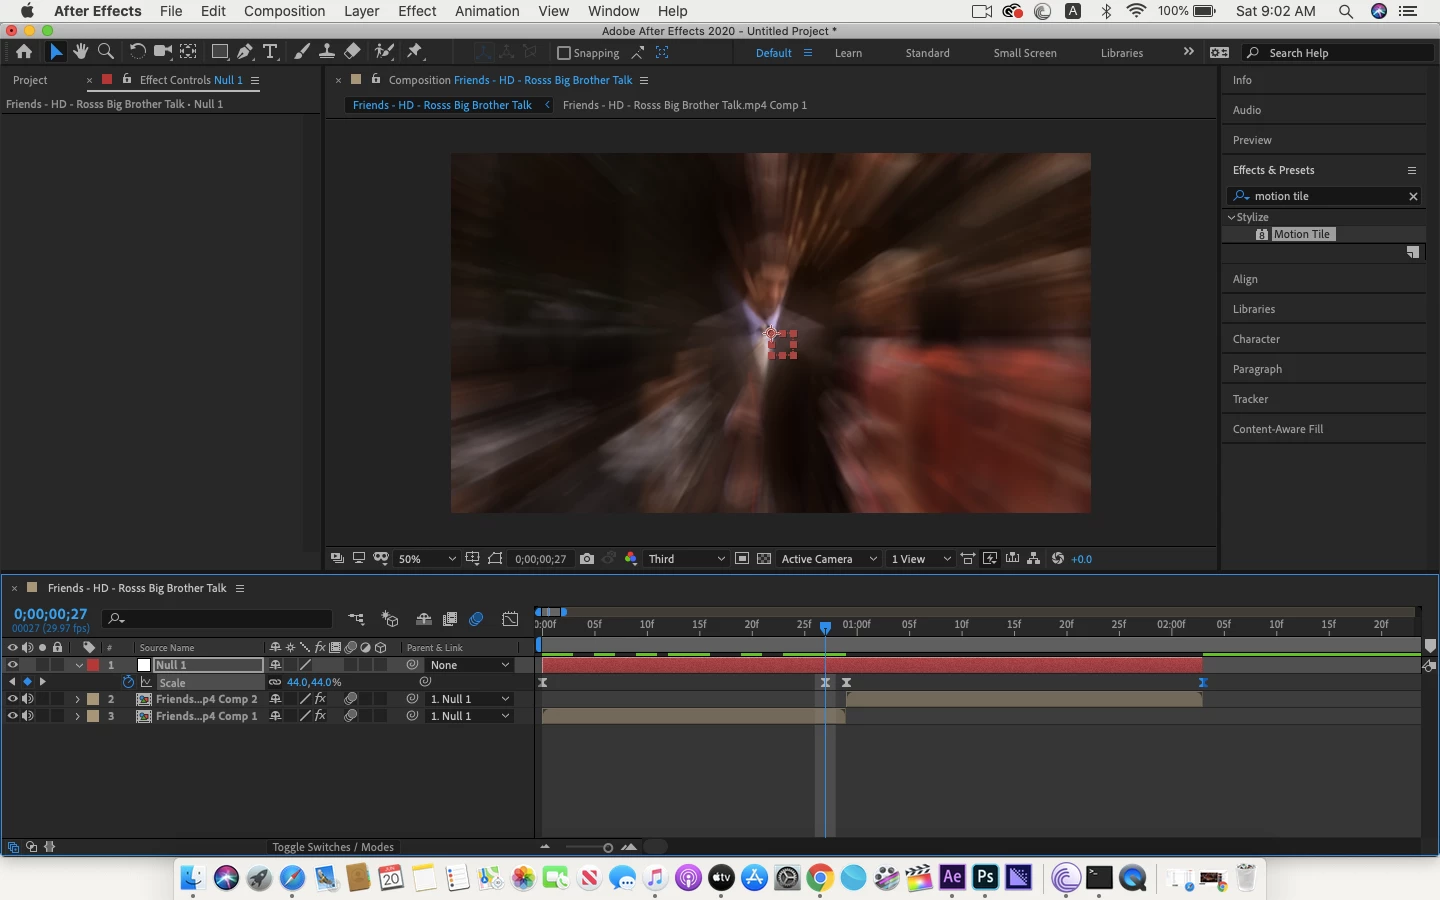This screenshot has width=1440, height=900.
Task: Hide video of Friends Comp 1 layer
Action: 12,716
